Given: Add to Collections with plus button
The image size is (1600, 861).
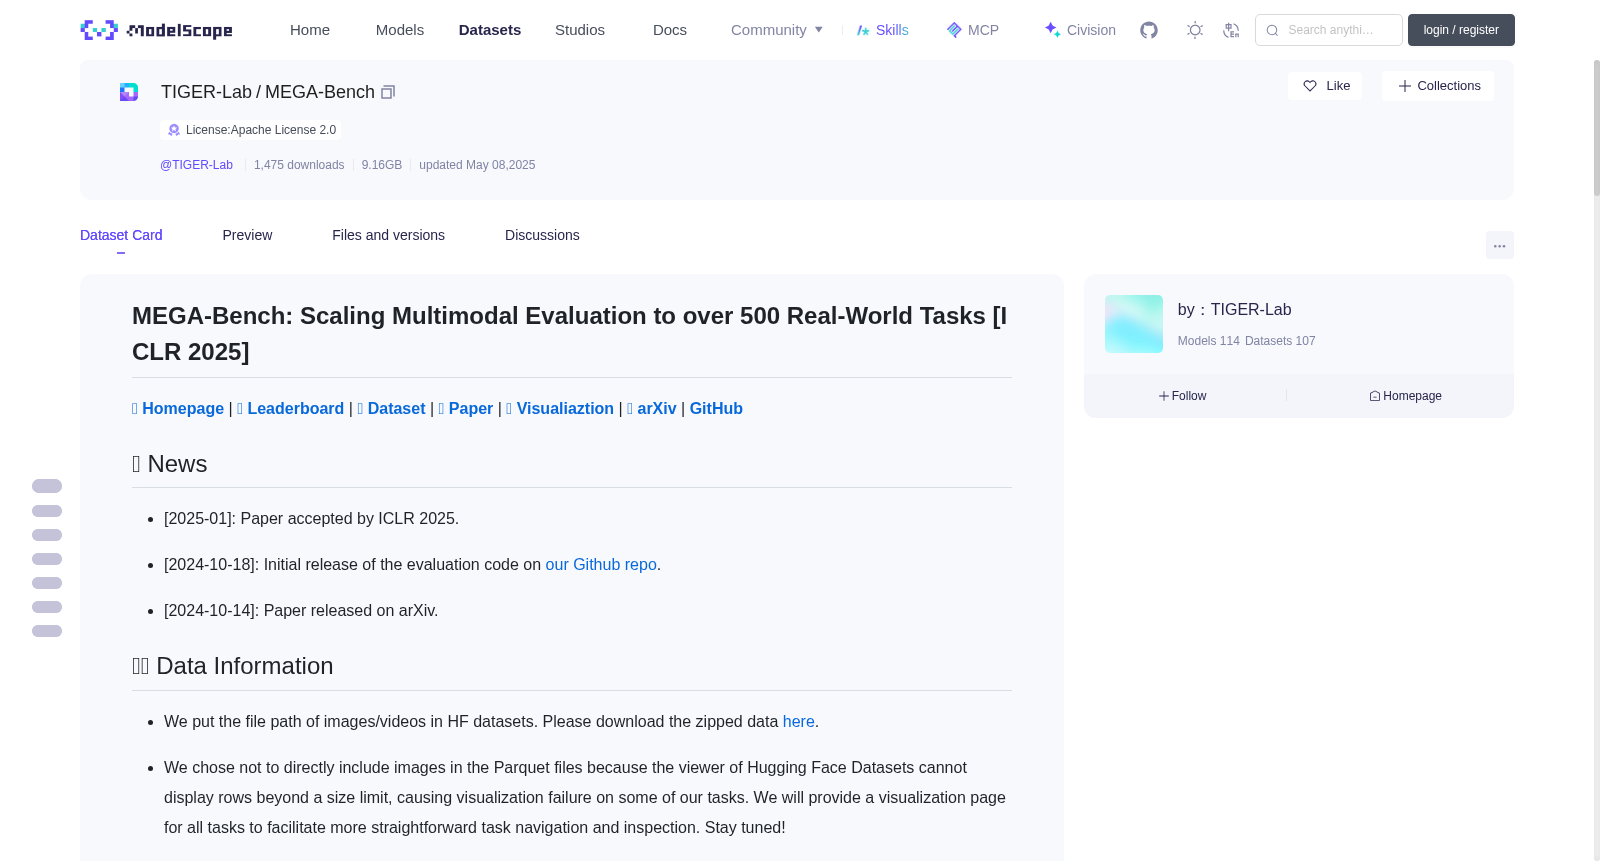Looking at the screenshot, I should tap(1438, 86).
